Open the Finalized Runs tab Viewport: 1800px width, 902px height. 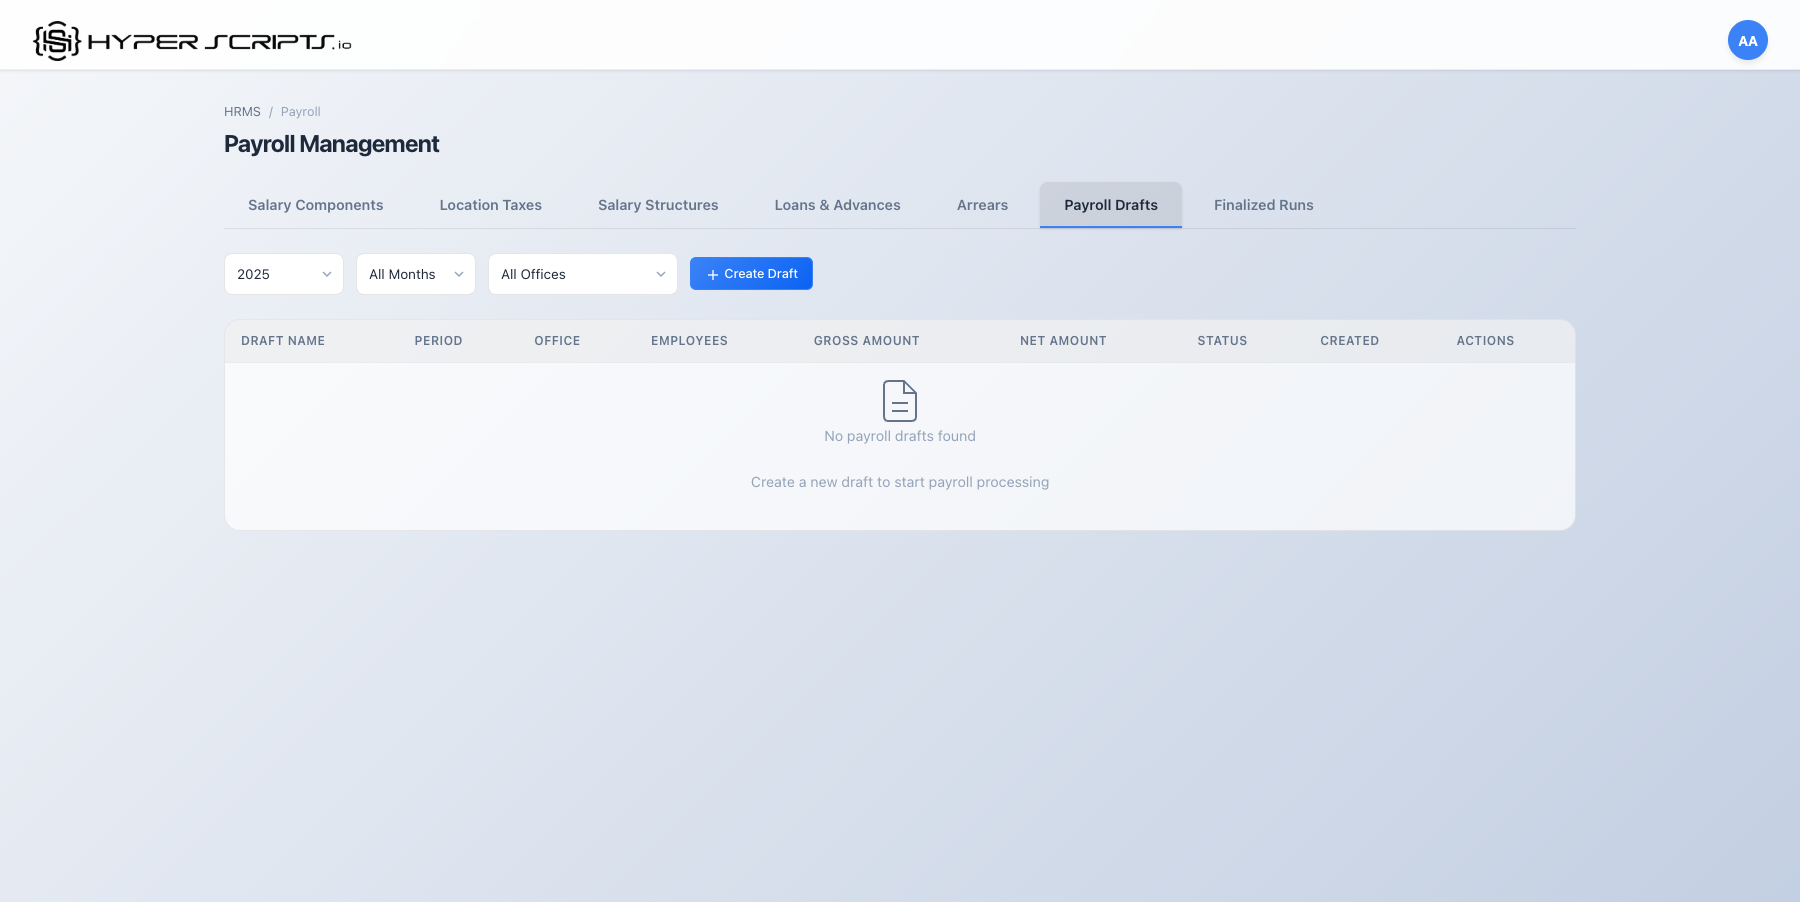click(1263, 205)
